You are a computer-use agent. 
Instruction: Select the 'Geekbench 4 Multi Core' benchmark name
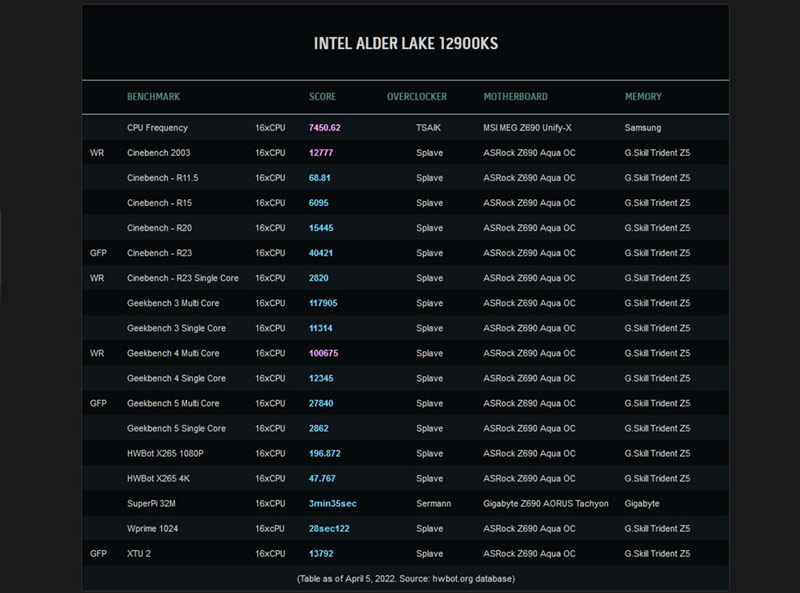(173, 353)
